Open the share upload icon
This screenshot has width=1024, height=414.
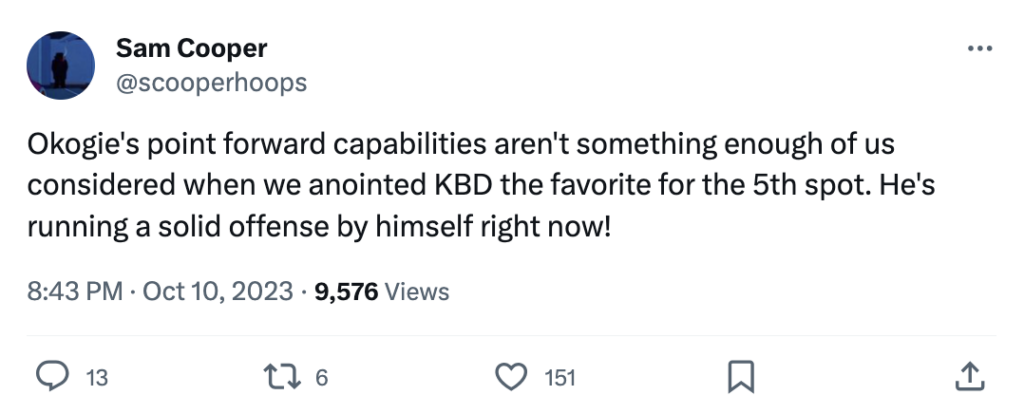[x=970, y=377]
